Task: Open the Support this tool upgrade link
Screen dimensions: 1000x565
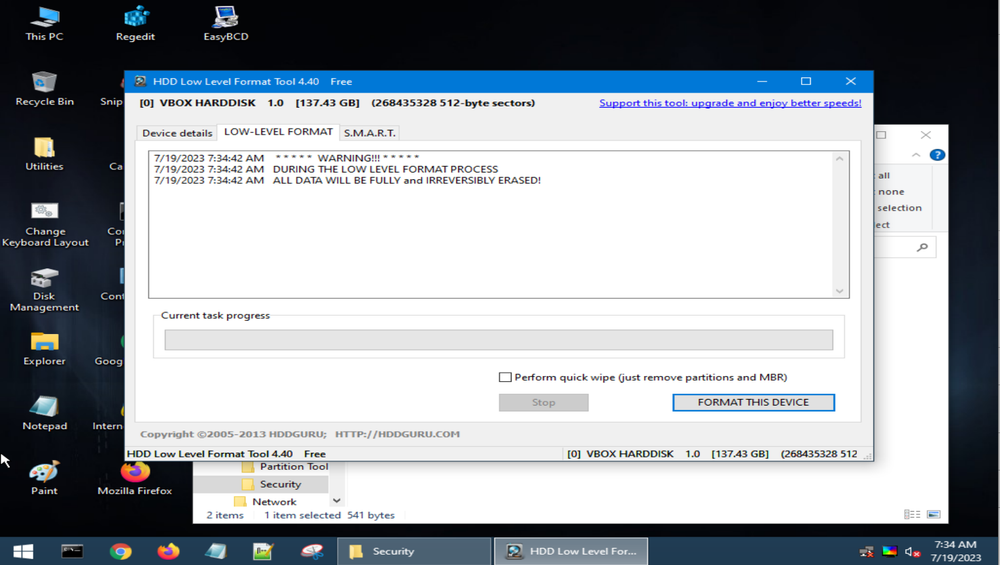Action: 729,103
